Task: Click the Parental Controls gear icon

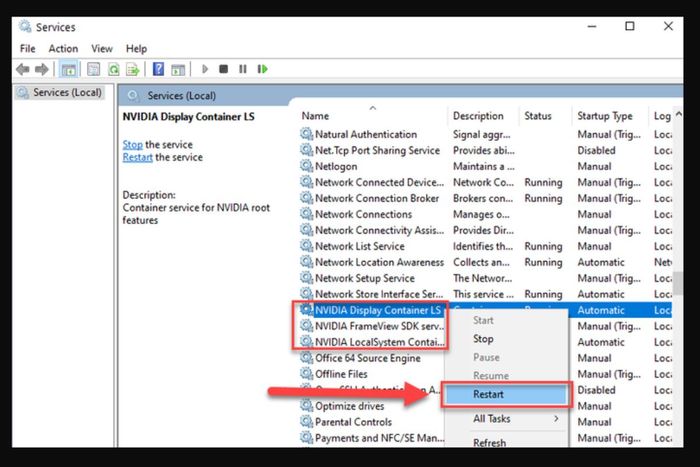Action: (306, 421)
